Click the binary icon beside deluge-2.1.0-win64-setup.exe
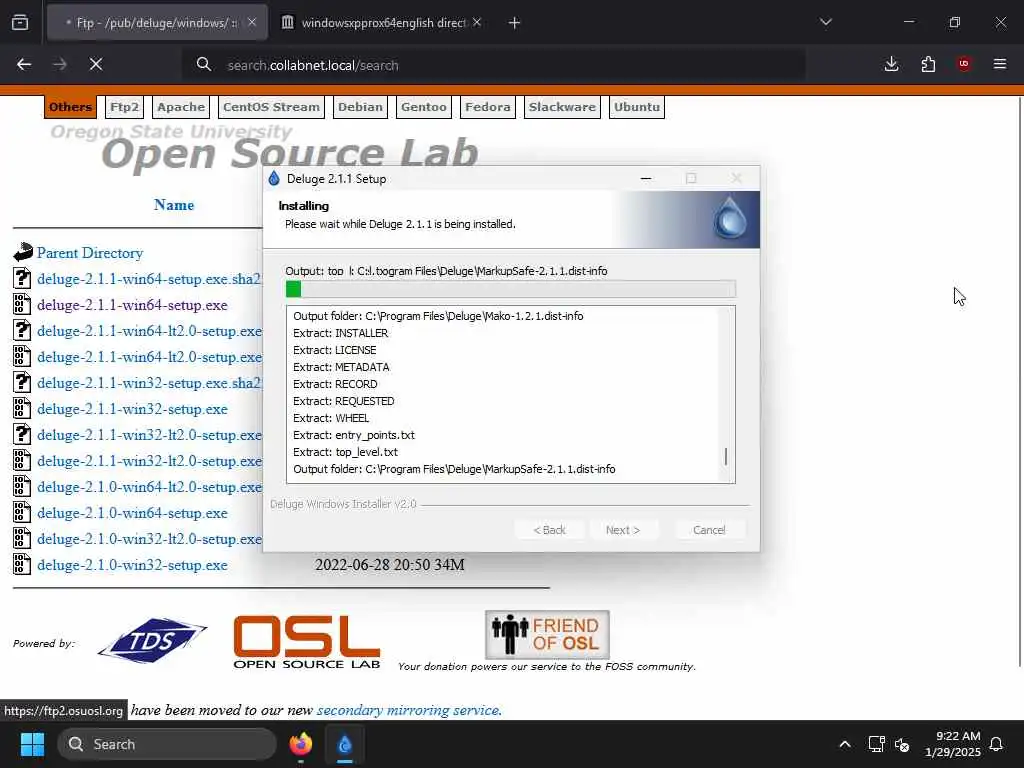 point(22,512)
